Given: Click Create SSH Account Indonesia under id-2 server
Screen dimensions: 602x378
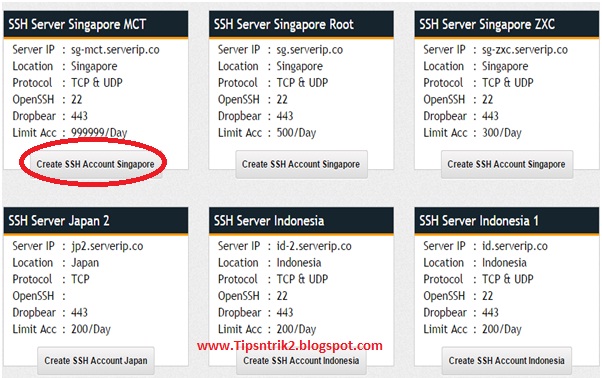Looking at the screenshot, I should point(301,361).
